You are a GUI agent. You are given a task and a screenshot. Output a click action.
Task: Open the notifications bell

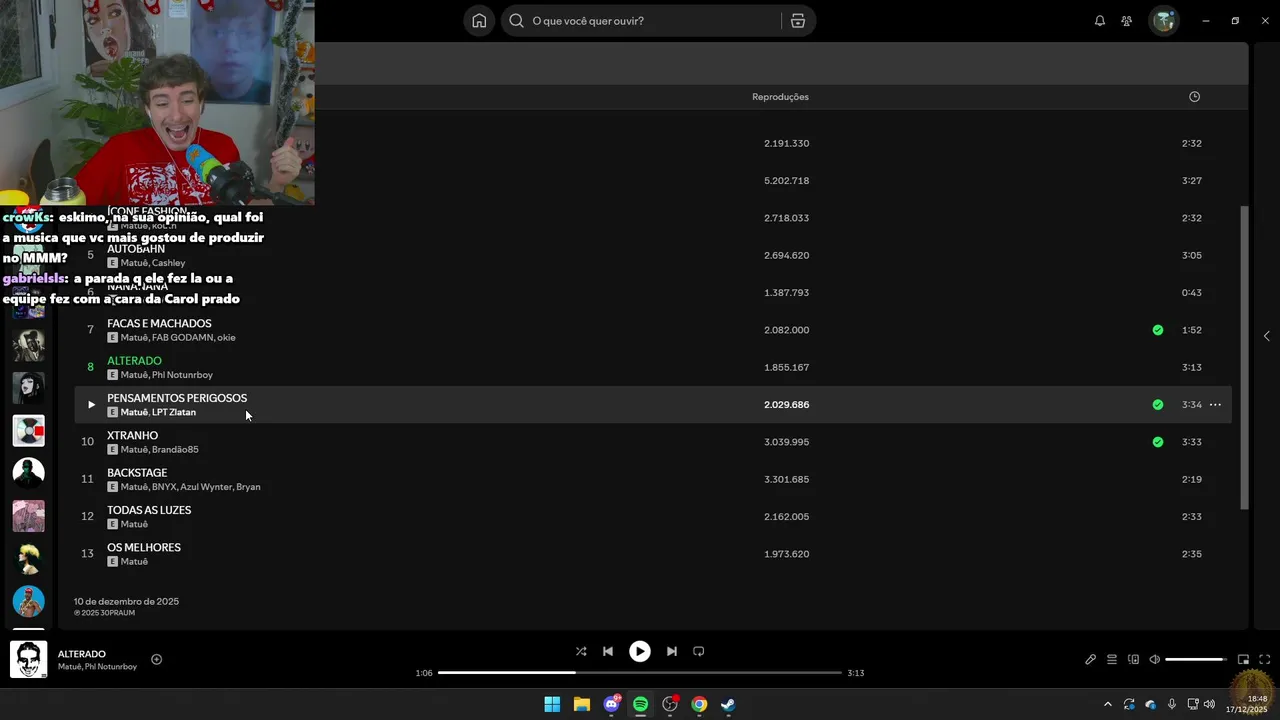coord(1100,21)
